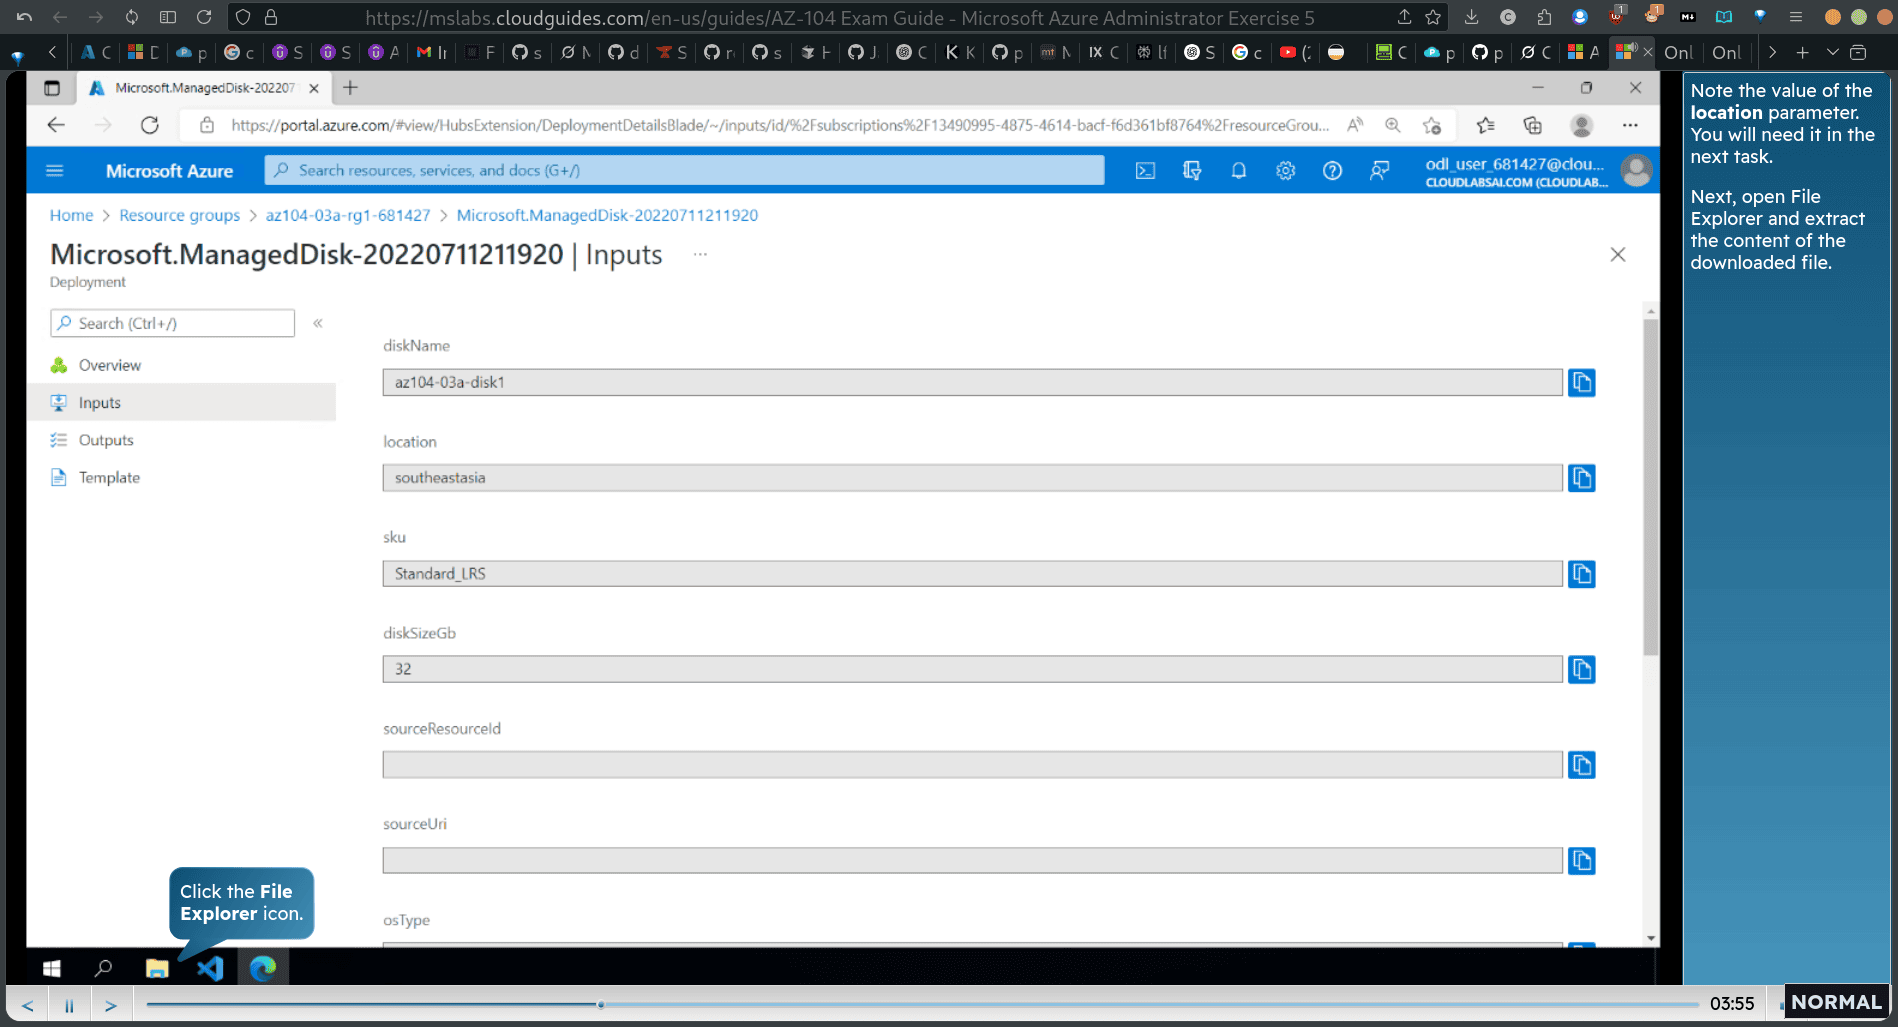This screenshot has height=1027, width=1898.
Task: Click the diskName field az104-03a-disk1
Action: 972,382
